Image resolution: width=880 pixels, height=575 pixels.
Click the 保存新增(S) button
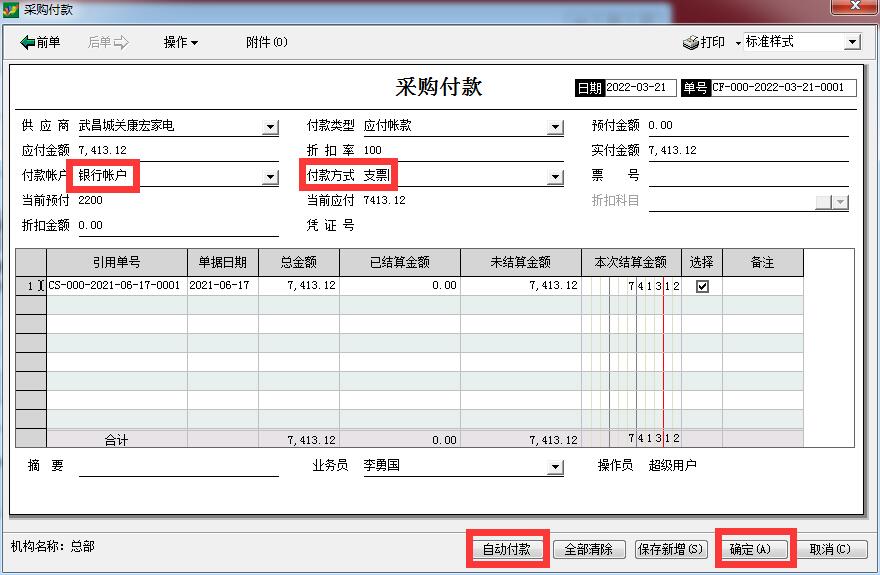click(x=670, y=549)
